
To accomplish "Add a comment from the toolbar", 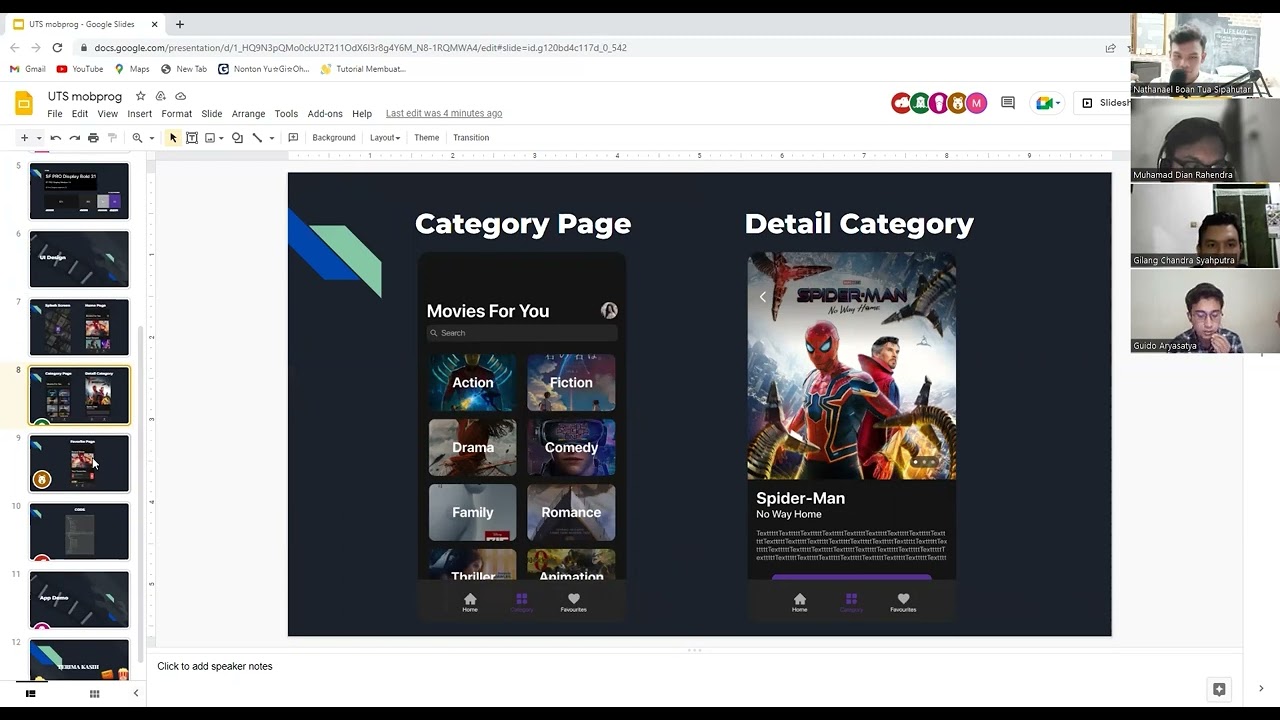I will click(x=293, y=138).
